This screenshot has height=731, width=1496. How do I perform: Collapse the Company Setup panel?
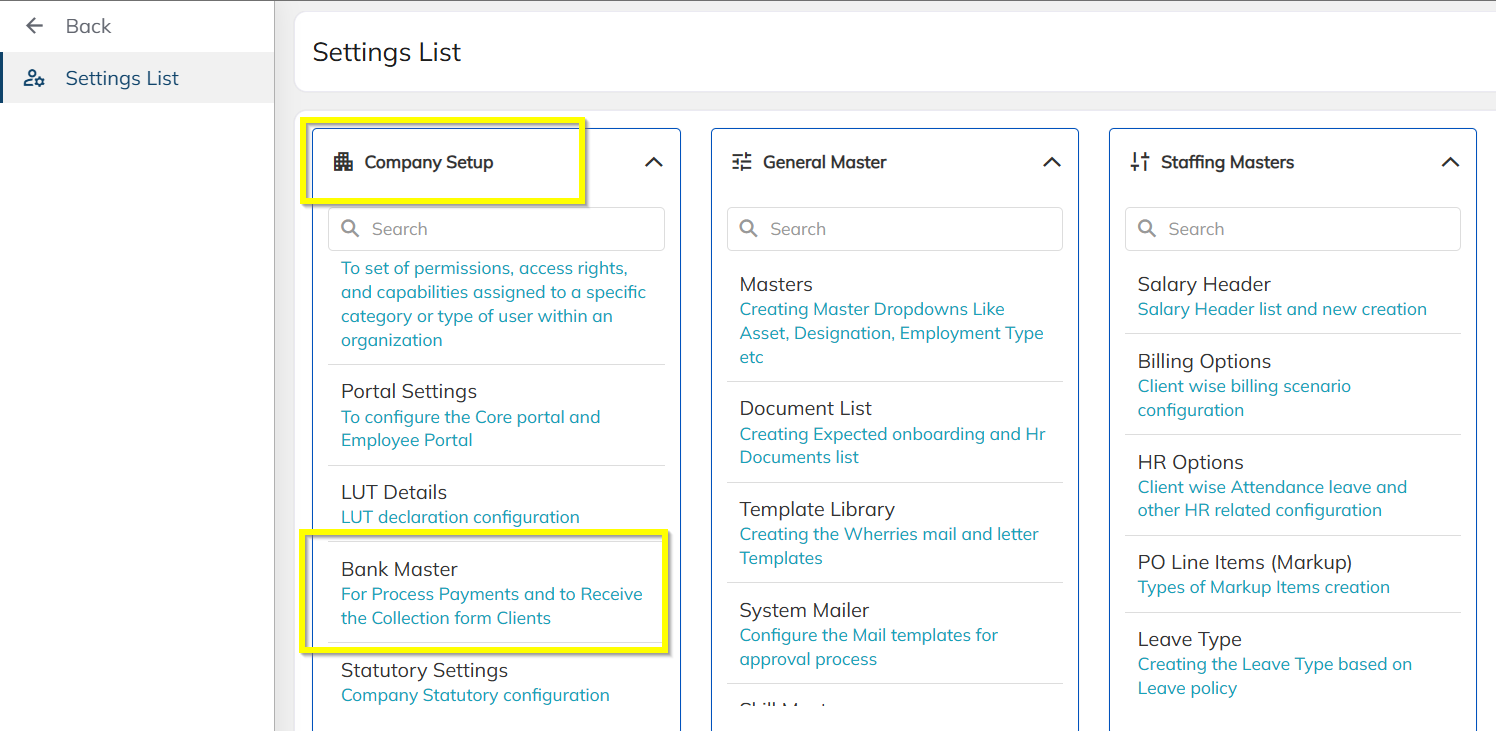(x=653, y=162)
